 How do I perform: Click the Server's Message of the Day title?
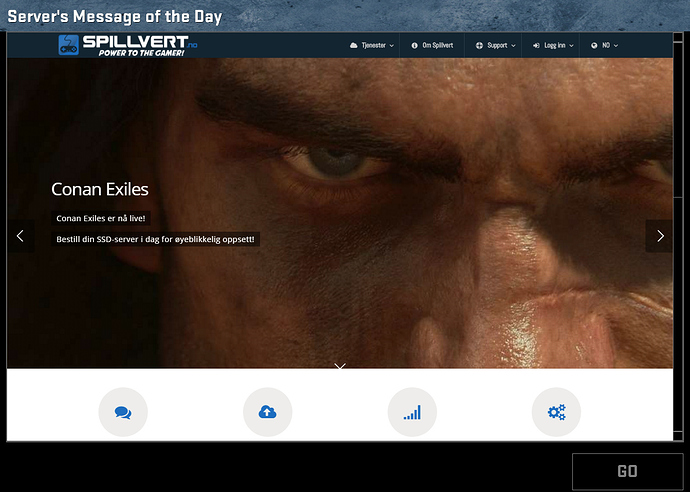(x=115, y=17)
